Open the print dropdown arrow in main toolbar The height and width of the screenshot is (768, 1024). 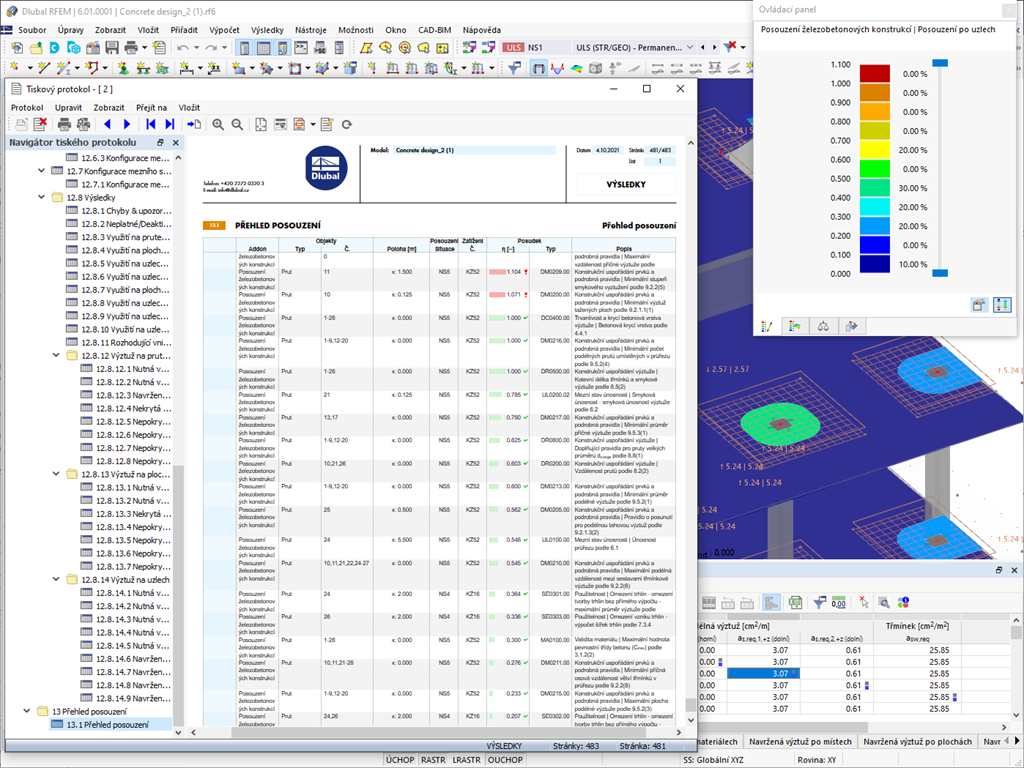145,48
